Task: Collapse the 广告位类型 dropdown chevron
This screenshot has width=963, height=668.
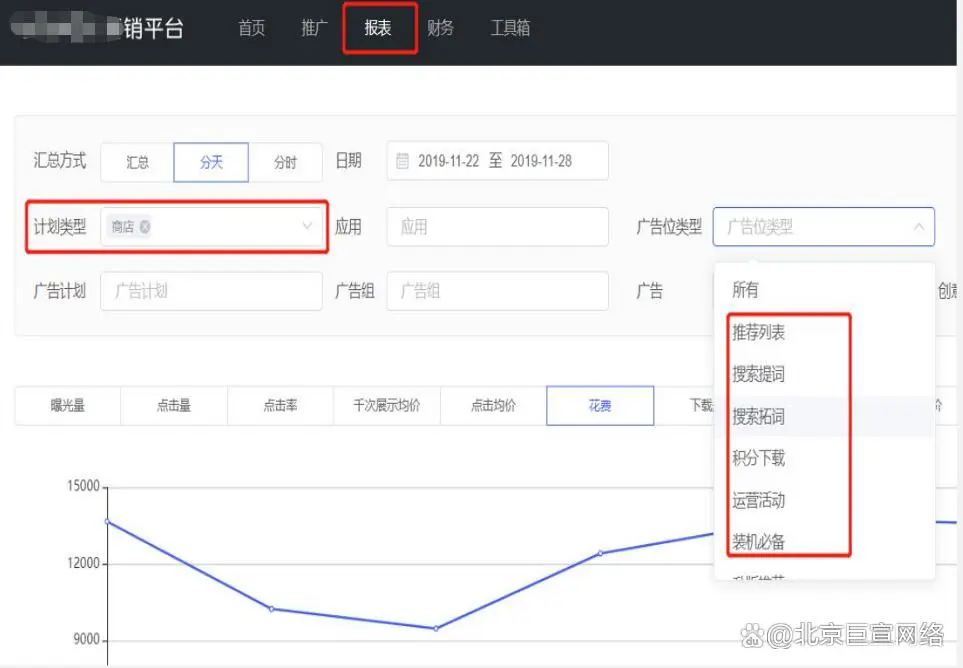Action: click(918, 227)
